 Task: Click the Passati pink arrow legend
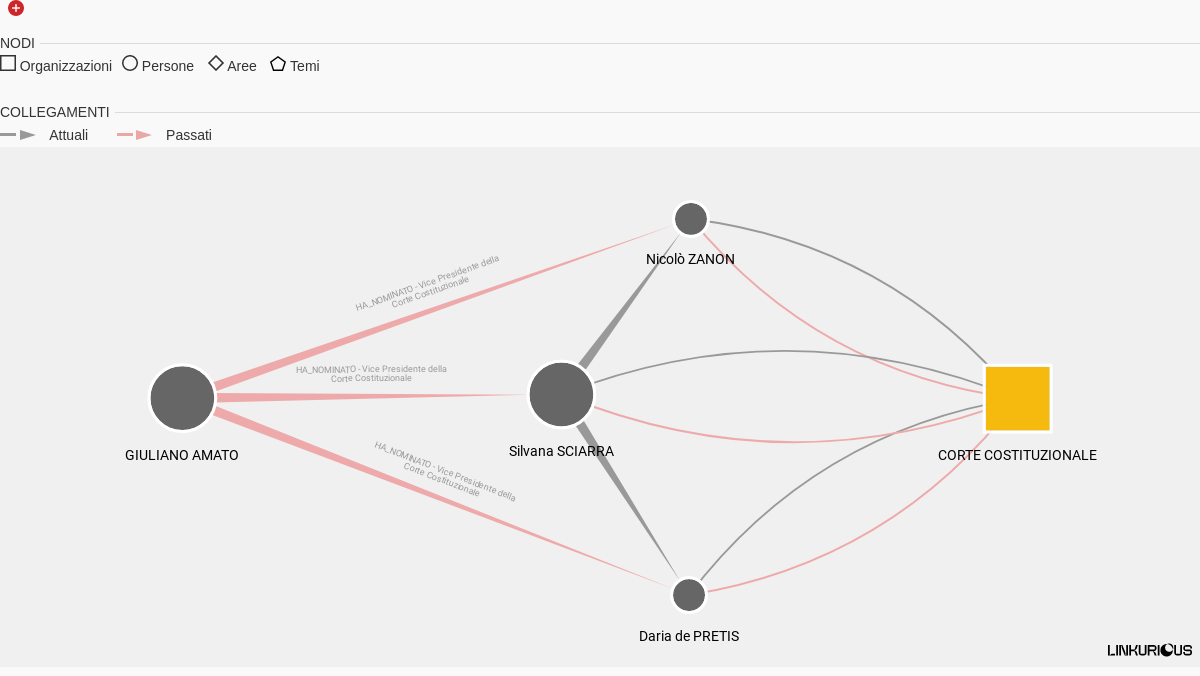point(135,135)
